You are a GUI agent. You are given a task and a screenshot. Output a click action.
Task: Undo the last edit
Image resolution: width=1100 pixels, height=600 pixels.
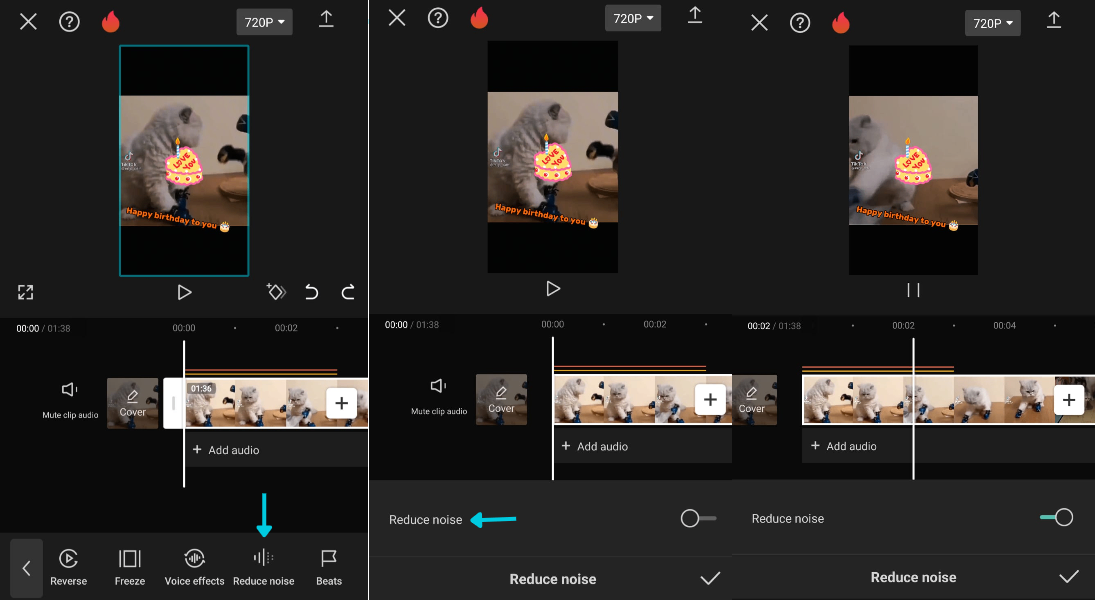[x=312, y=292]
